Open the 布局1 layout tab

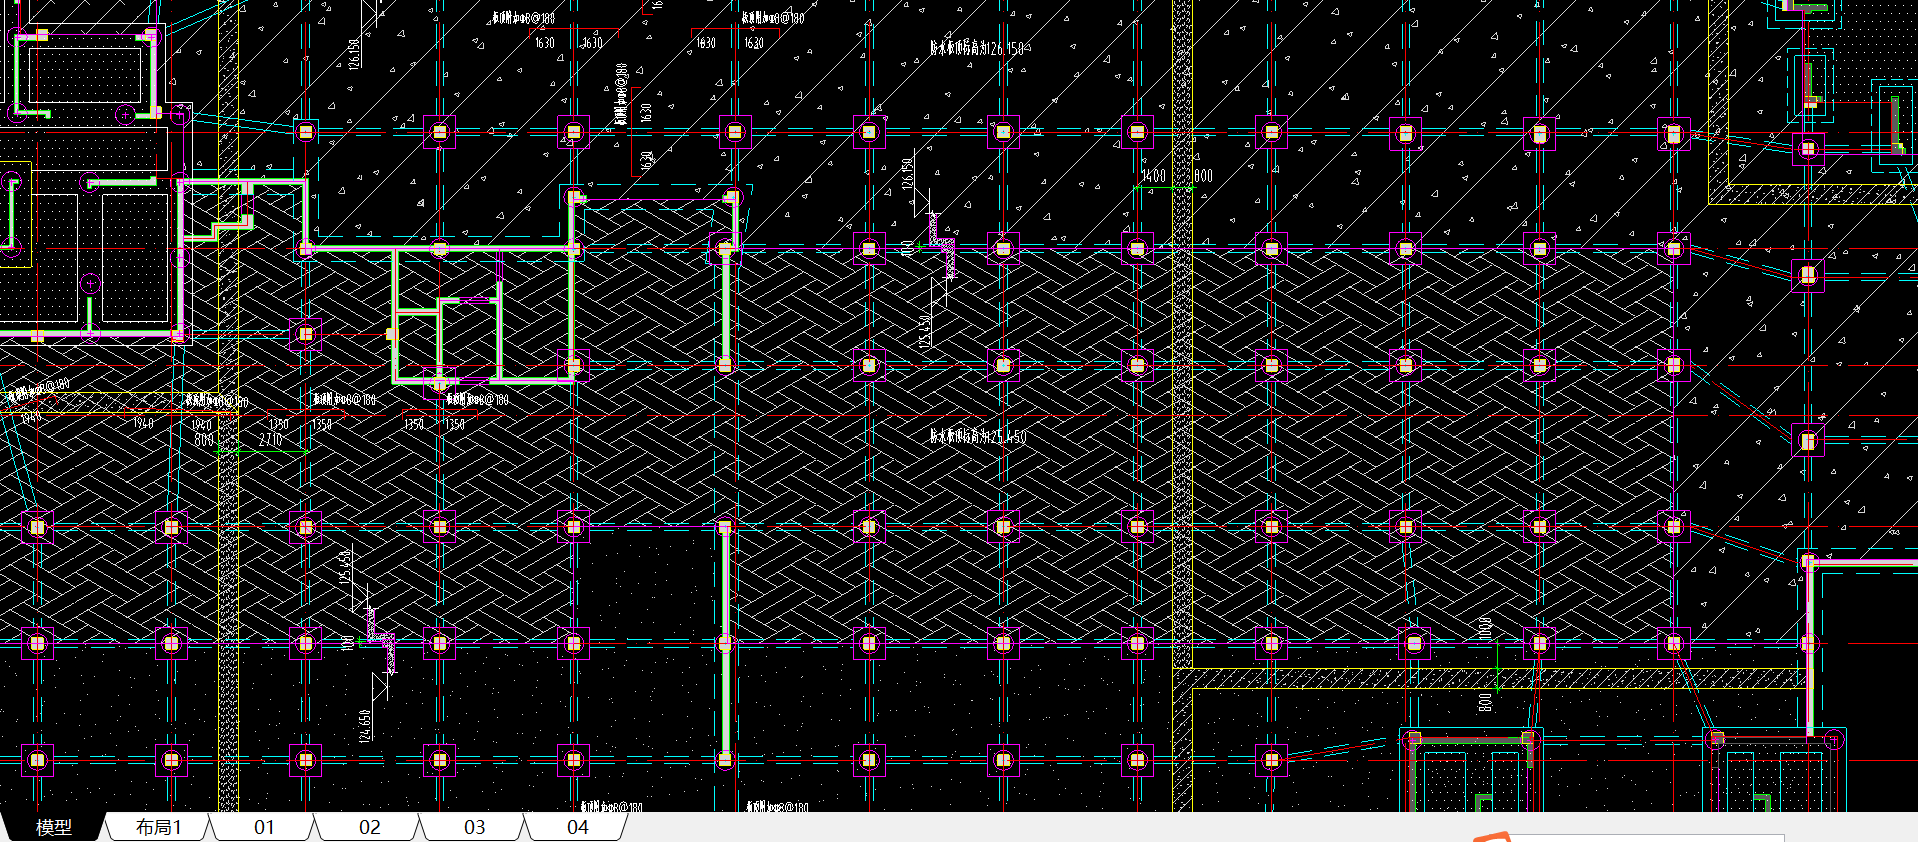158,827
